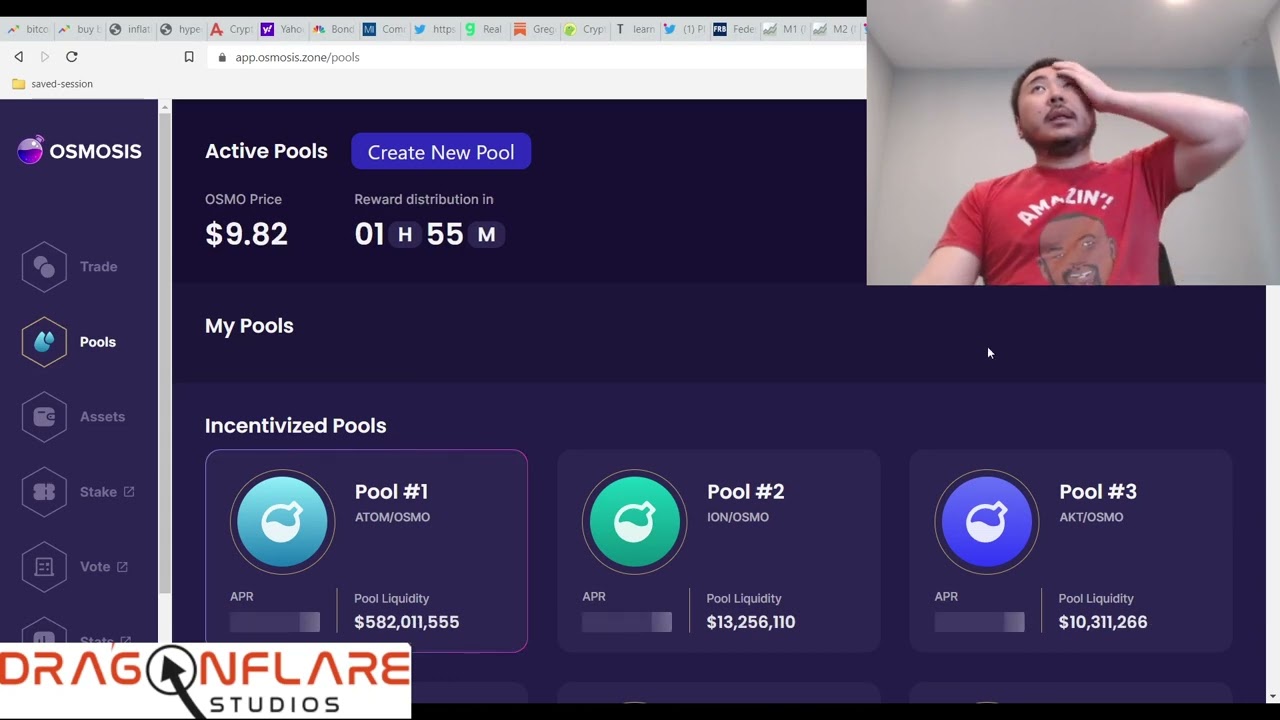1280x720 pixels.
Task: Select the Pools sidebar label
Action: coord(98,342)
